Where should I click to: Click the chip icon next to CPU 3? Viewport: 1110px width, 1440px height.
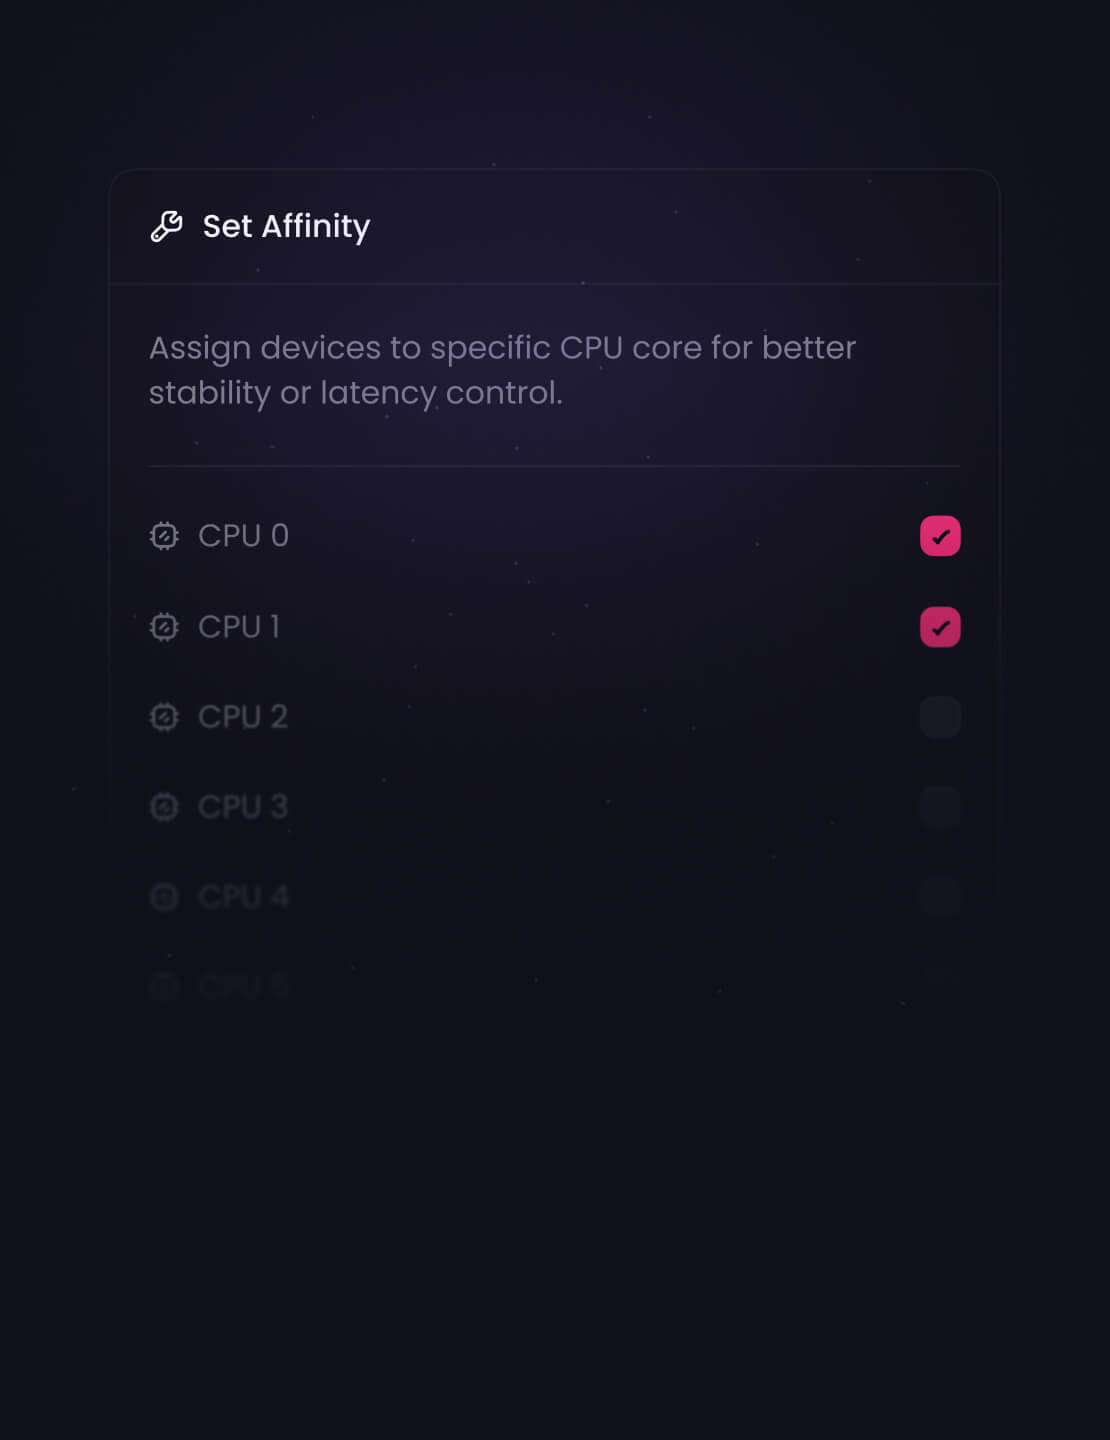point(164,807)
